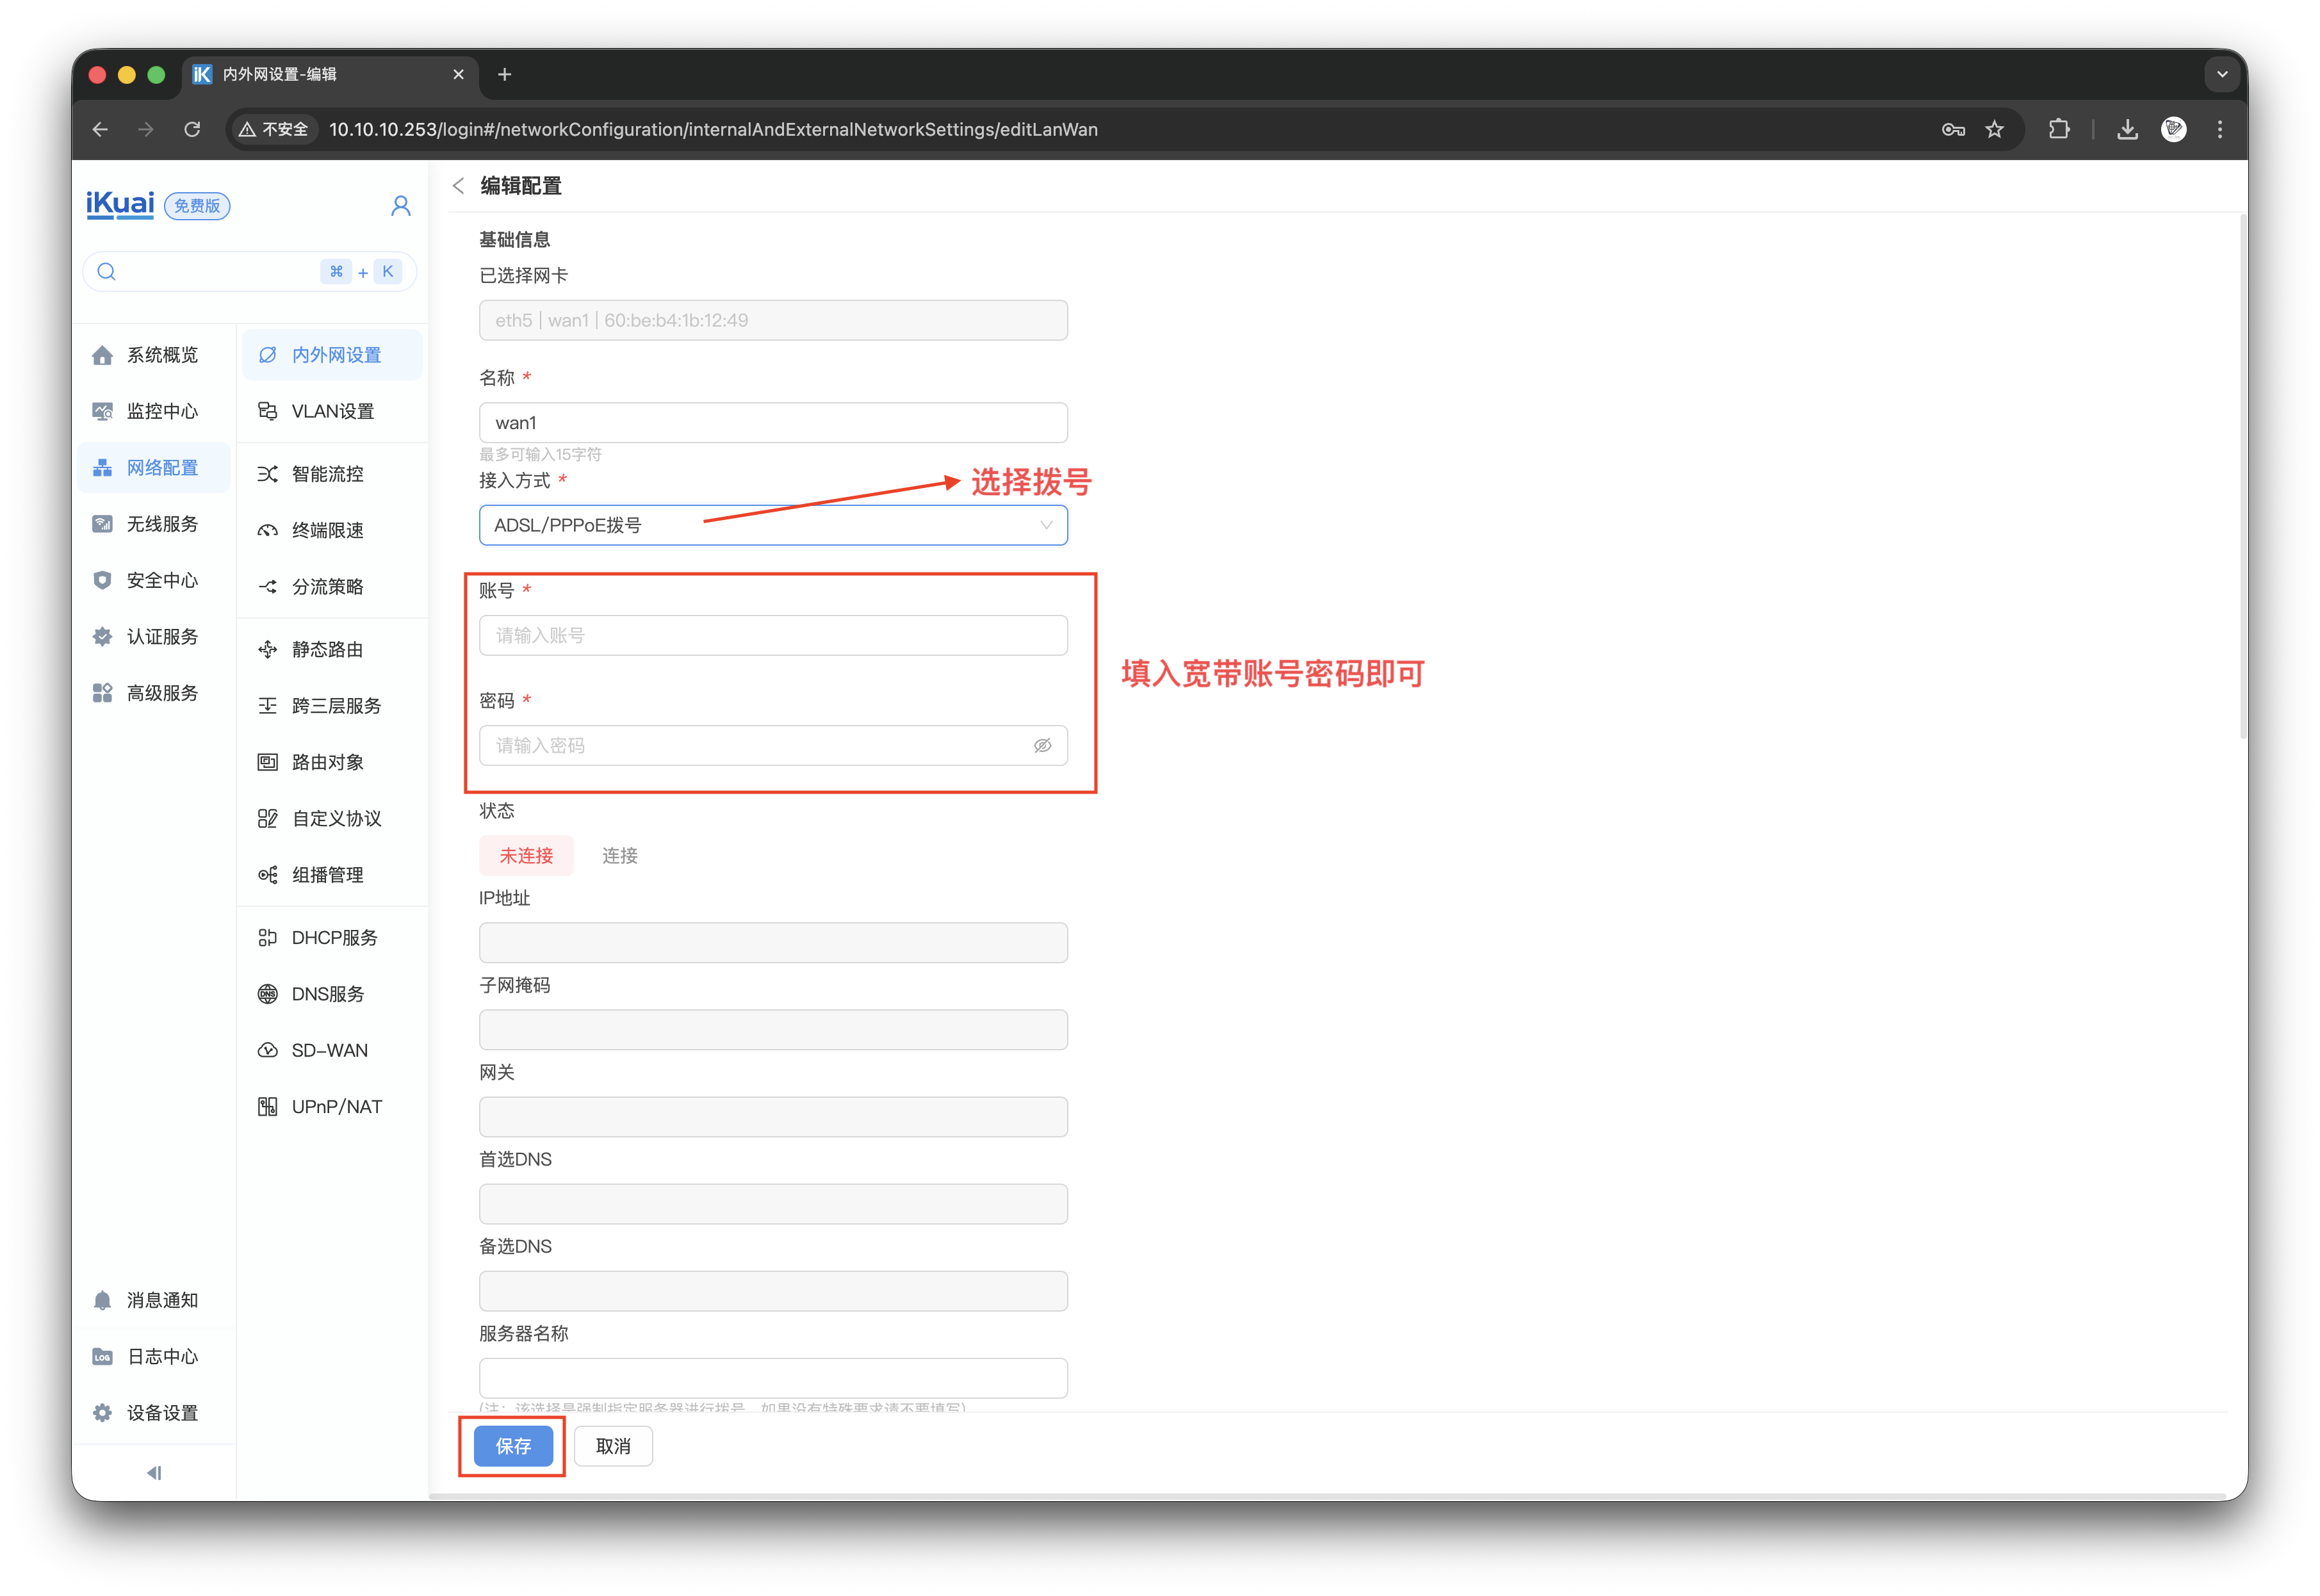
Task: Open 设备设置 gear icon in the sidebar
Action: point(103,1413)
